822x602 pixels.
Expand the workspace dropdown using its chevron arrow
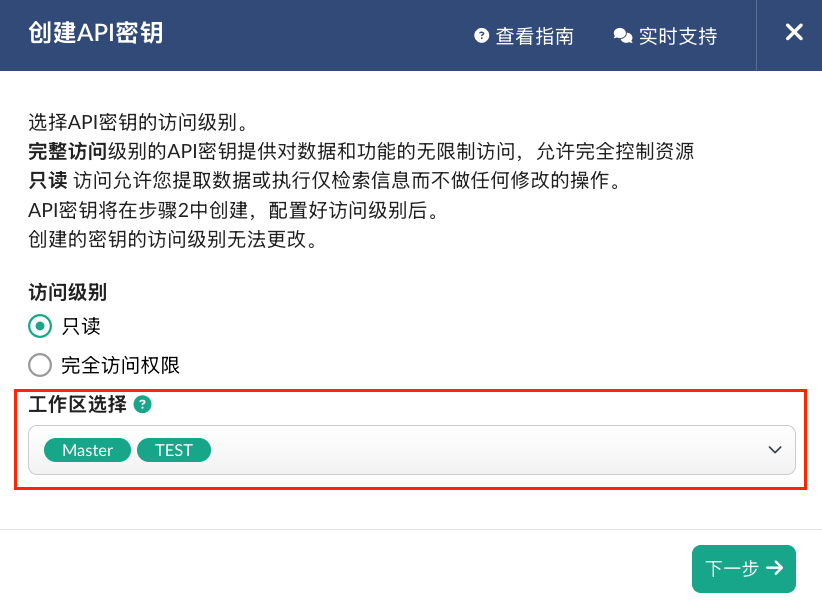click(775, 450)
